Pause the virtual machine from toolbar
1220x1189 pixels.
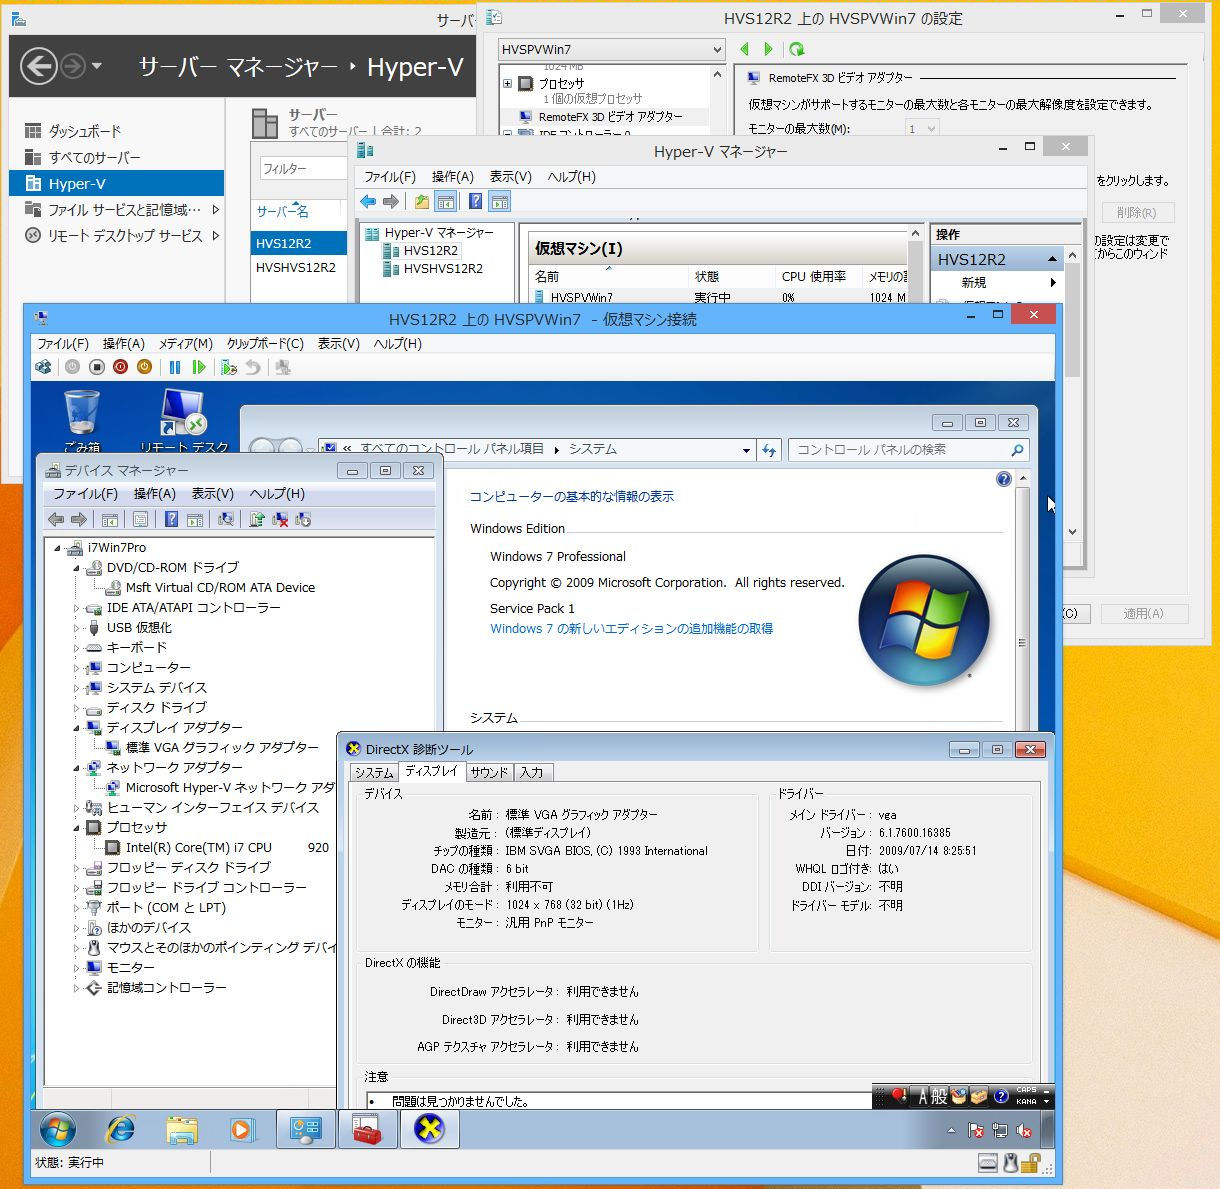pos(175,367)
